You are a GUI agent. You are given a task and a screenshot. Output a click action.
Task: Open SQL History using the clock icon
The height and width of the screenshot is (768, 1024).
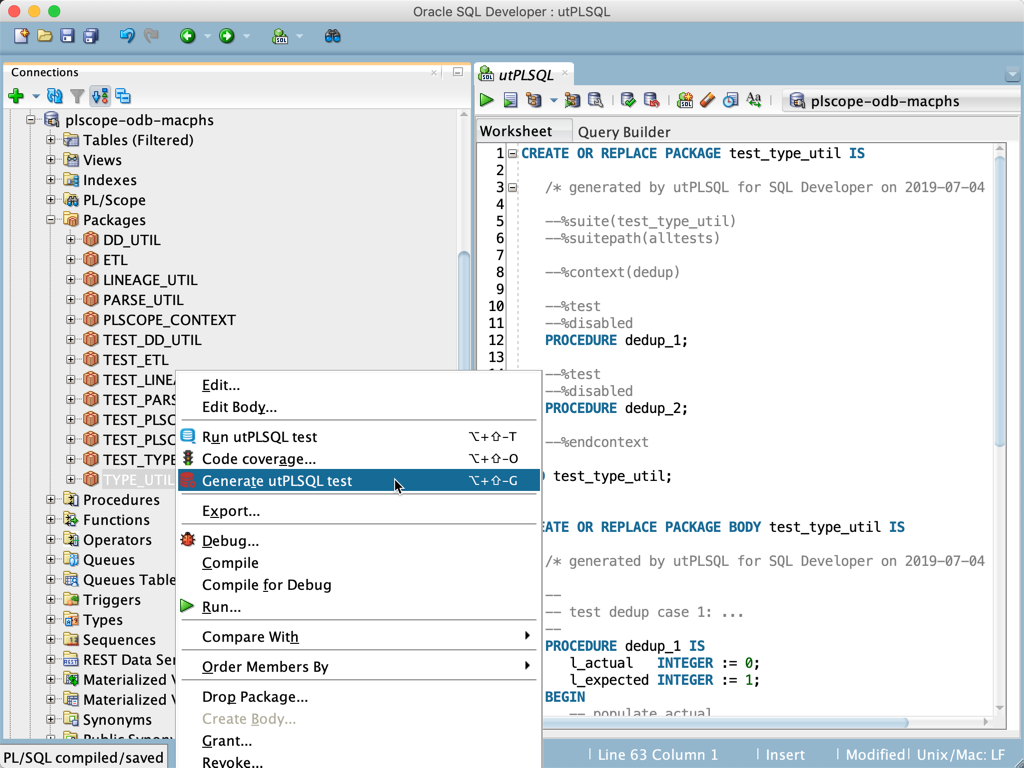(x=731, y=100)
